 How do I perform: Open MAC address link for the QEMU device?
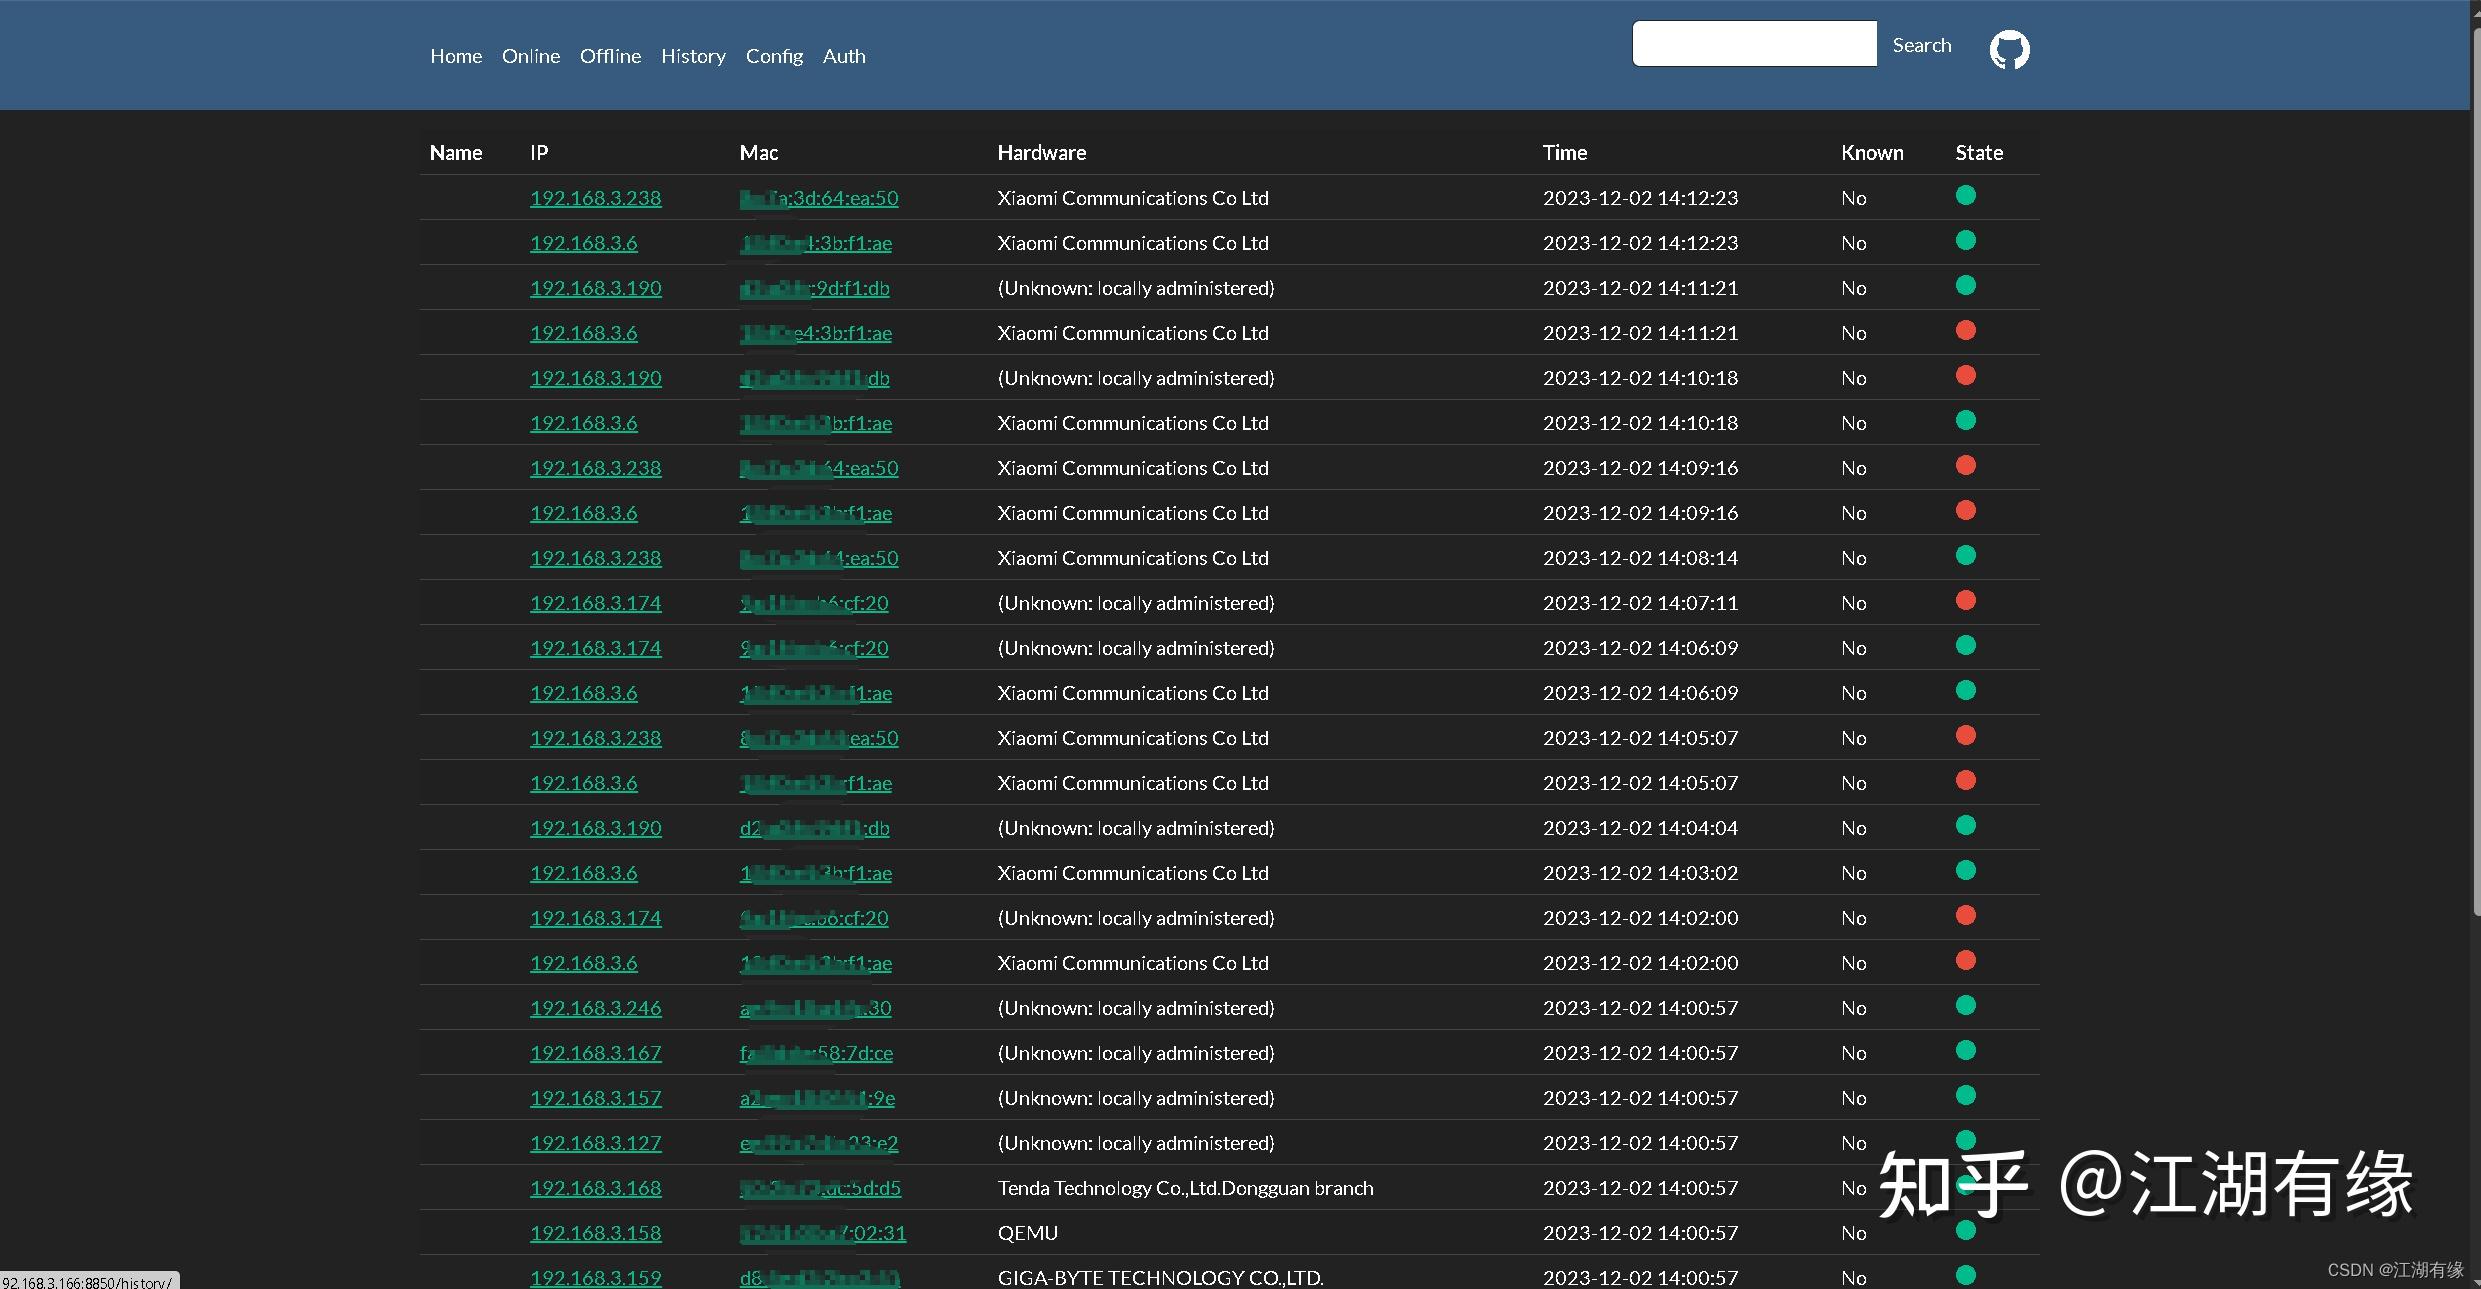point(823,1232)
